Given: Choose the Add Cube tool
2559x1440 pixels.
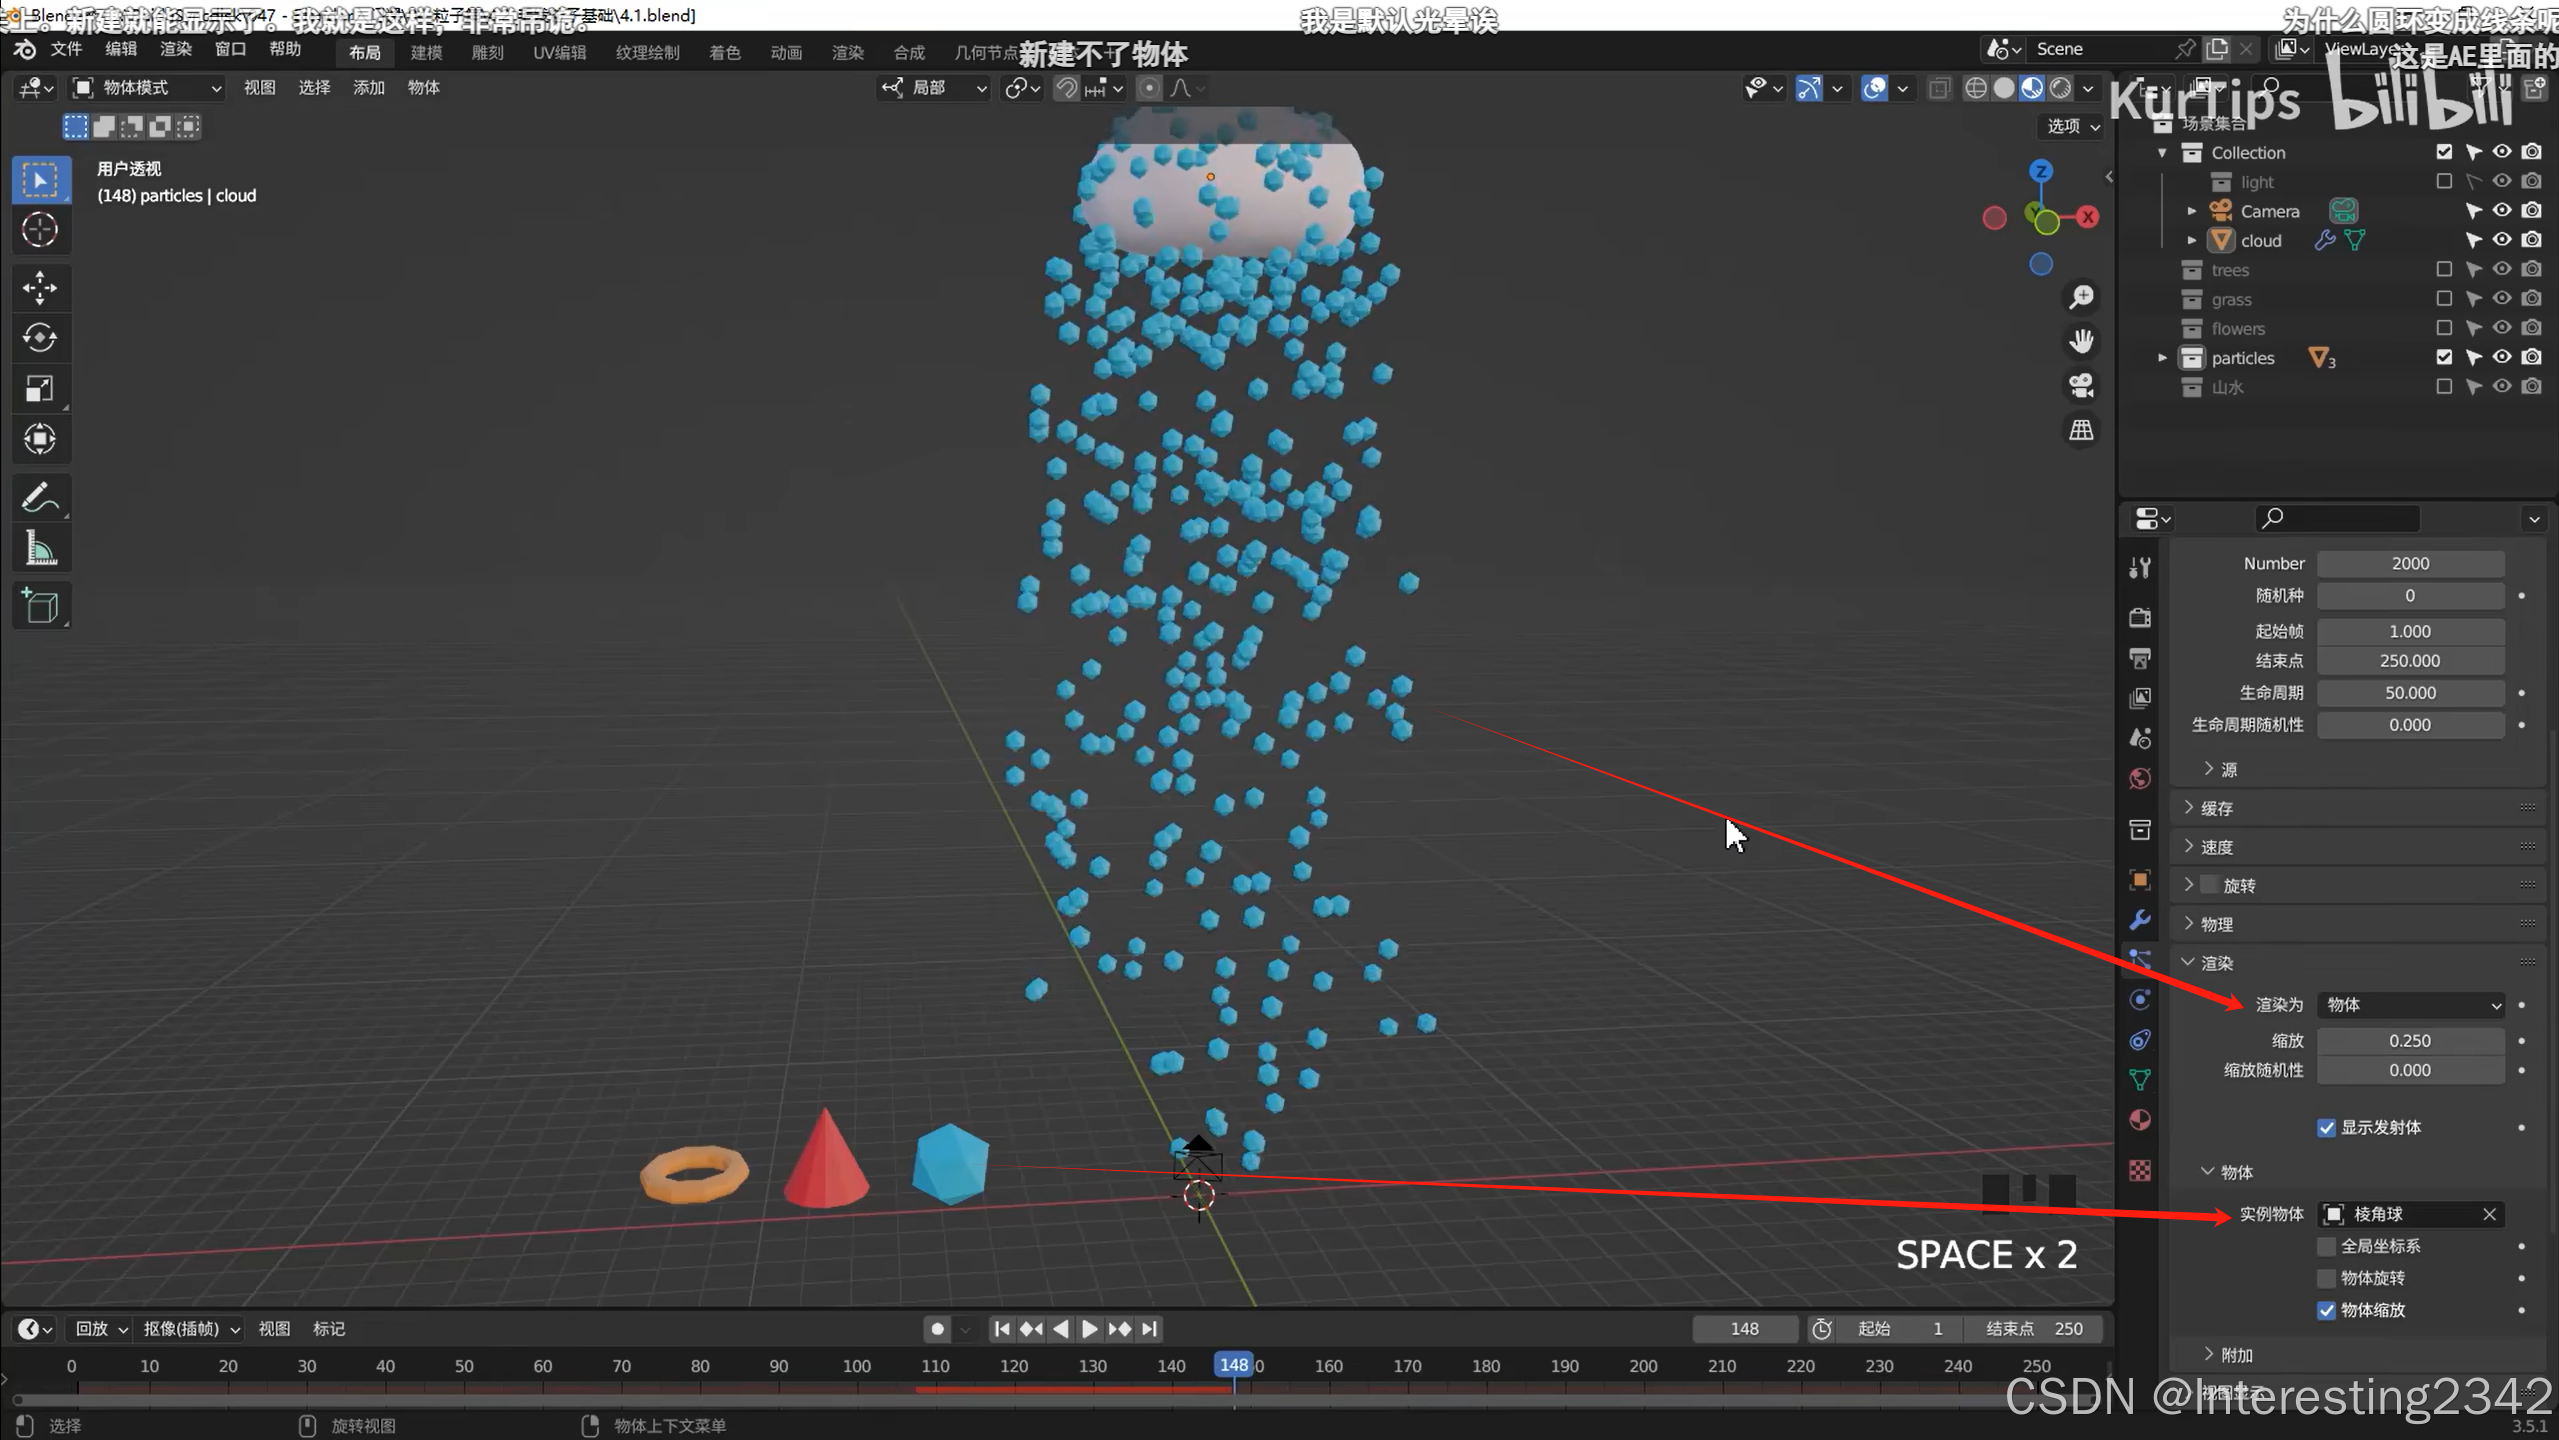Looking at the screenshot, I should 40,606.
